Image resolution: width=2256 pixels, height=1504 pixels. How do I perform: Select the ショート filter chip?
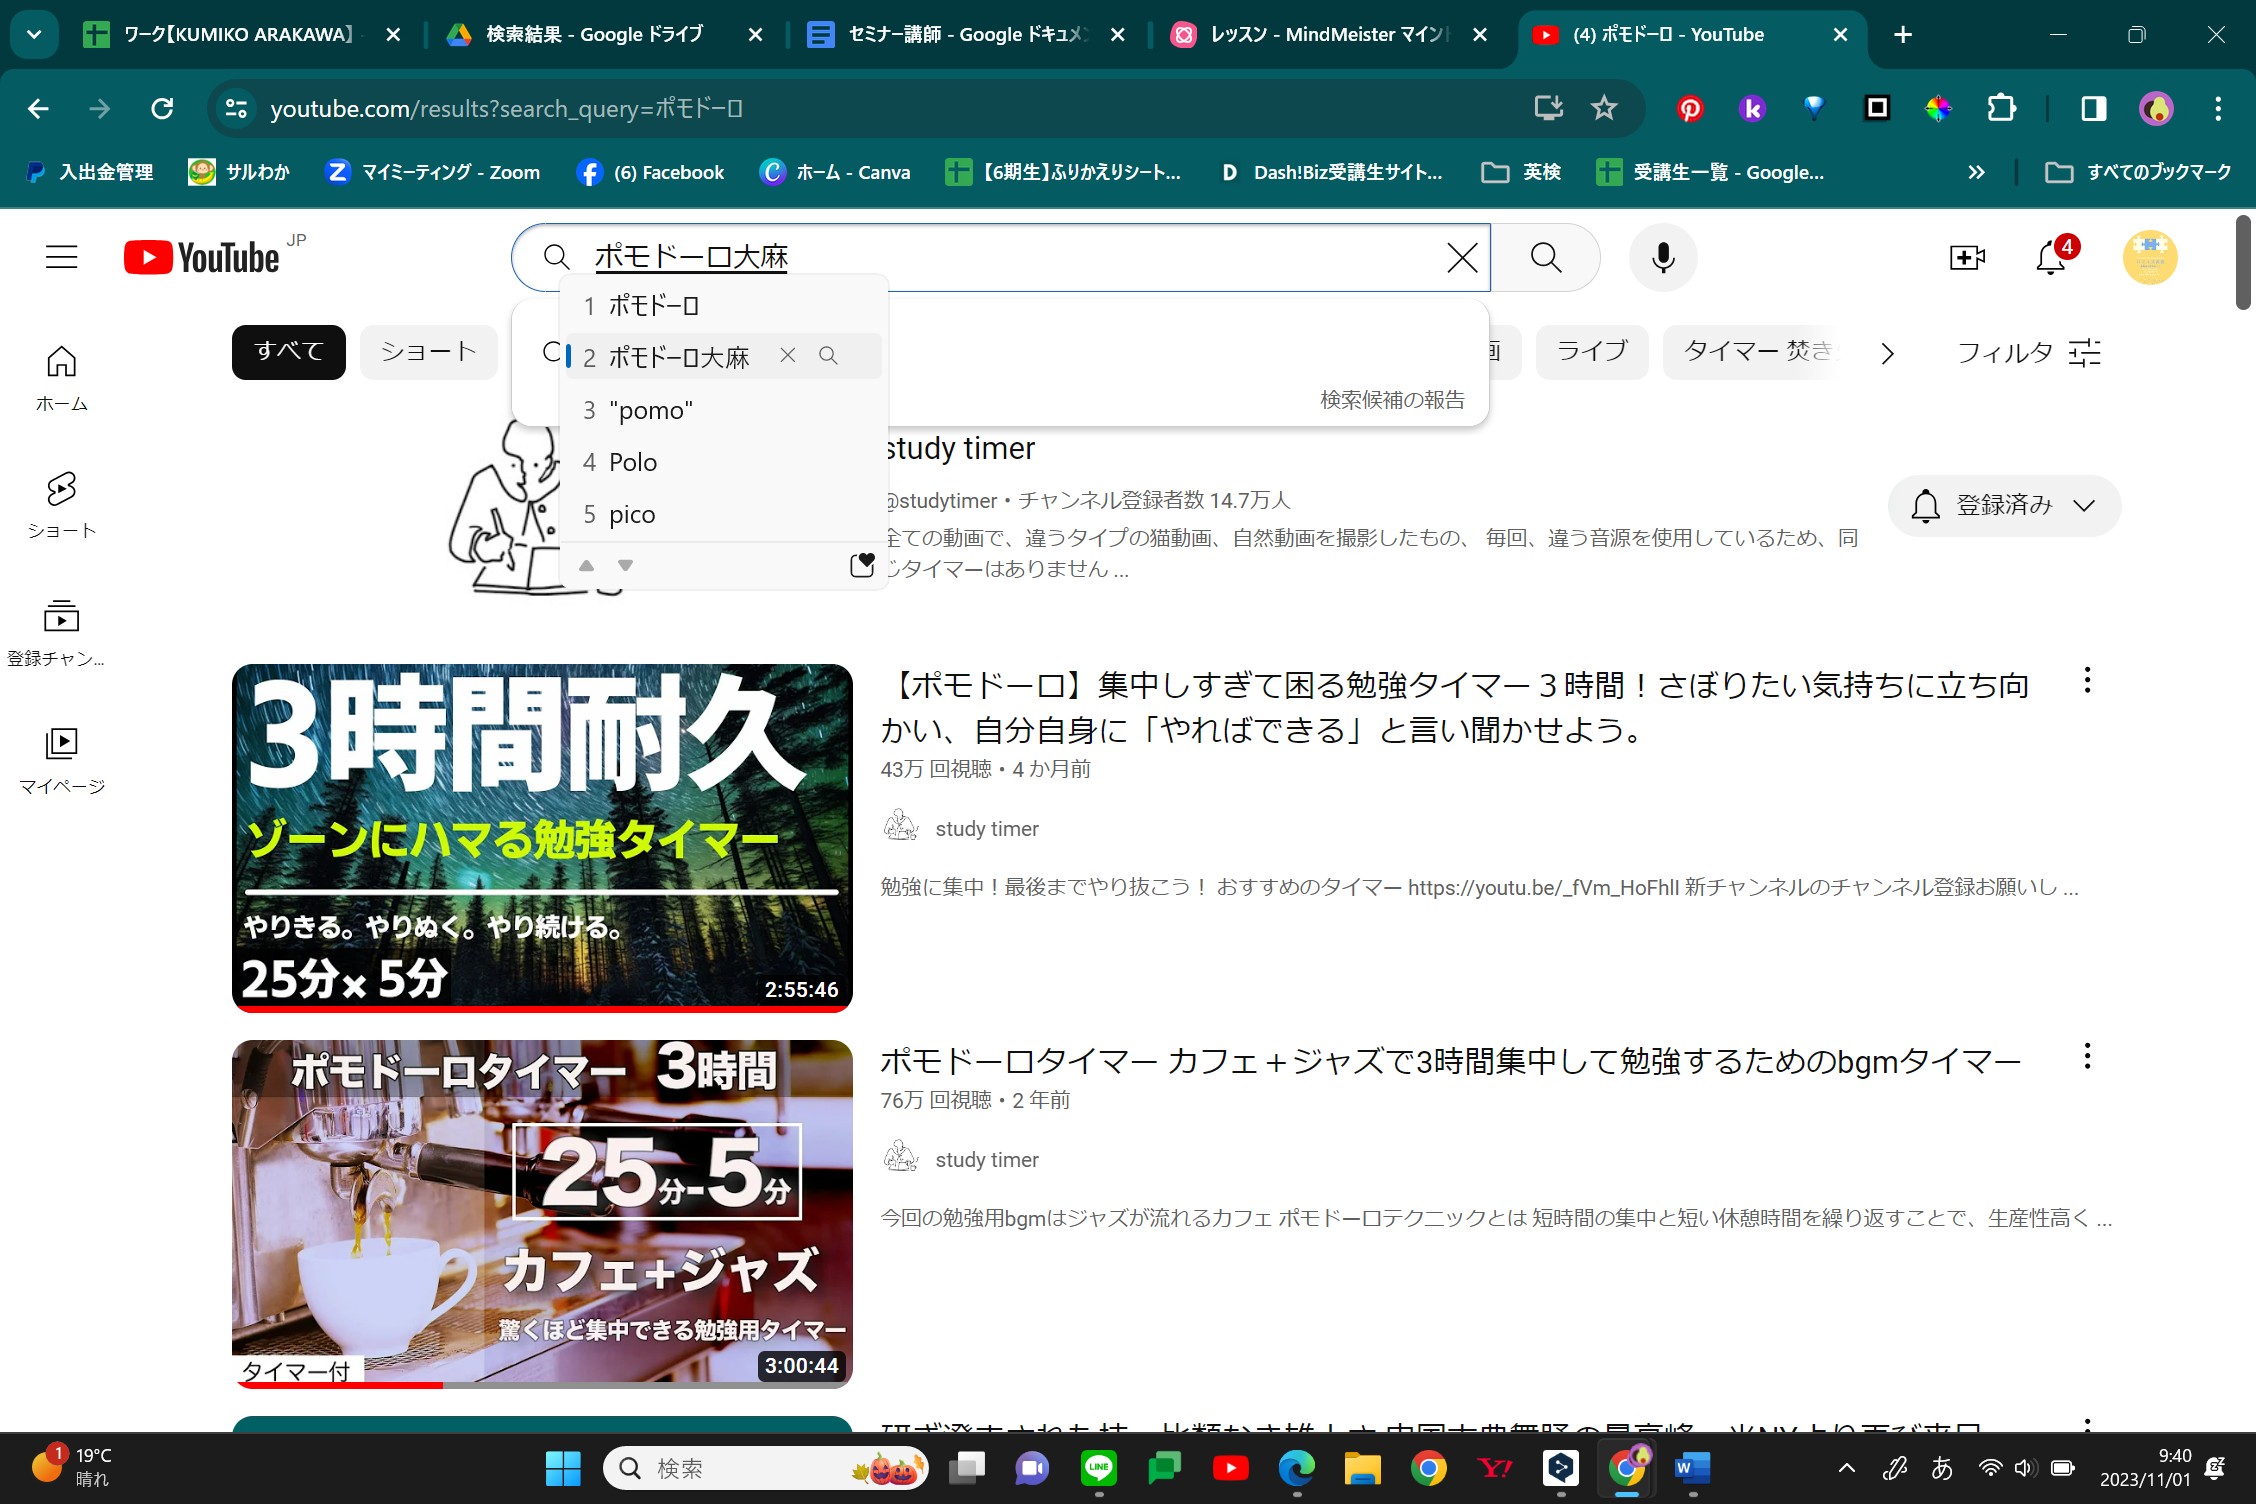pos(429,352)
